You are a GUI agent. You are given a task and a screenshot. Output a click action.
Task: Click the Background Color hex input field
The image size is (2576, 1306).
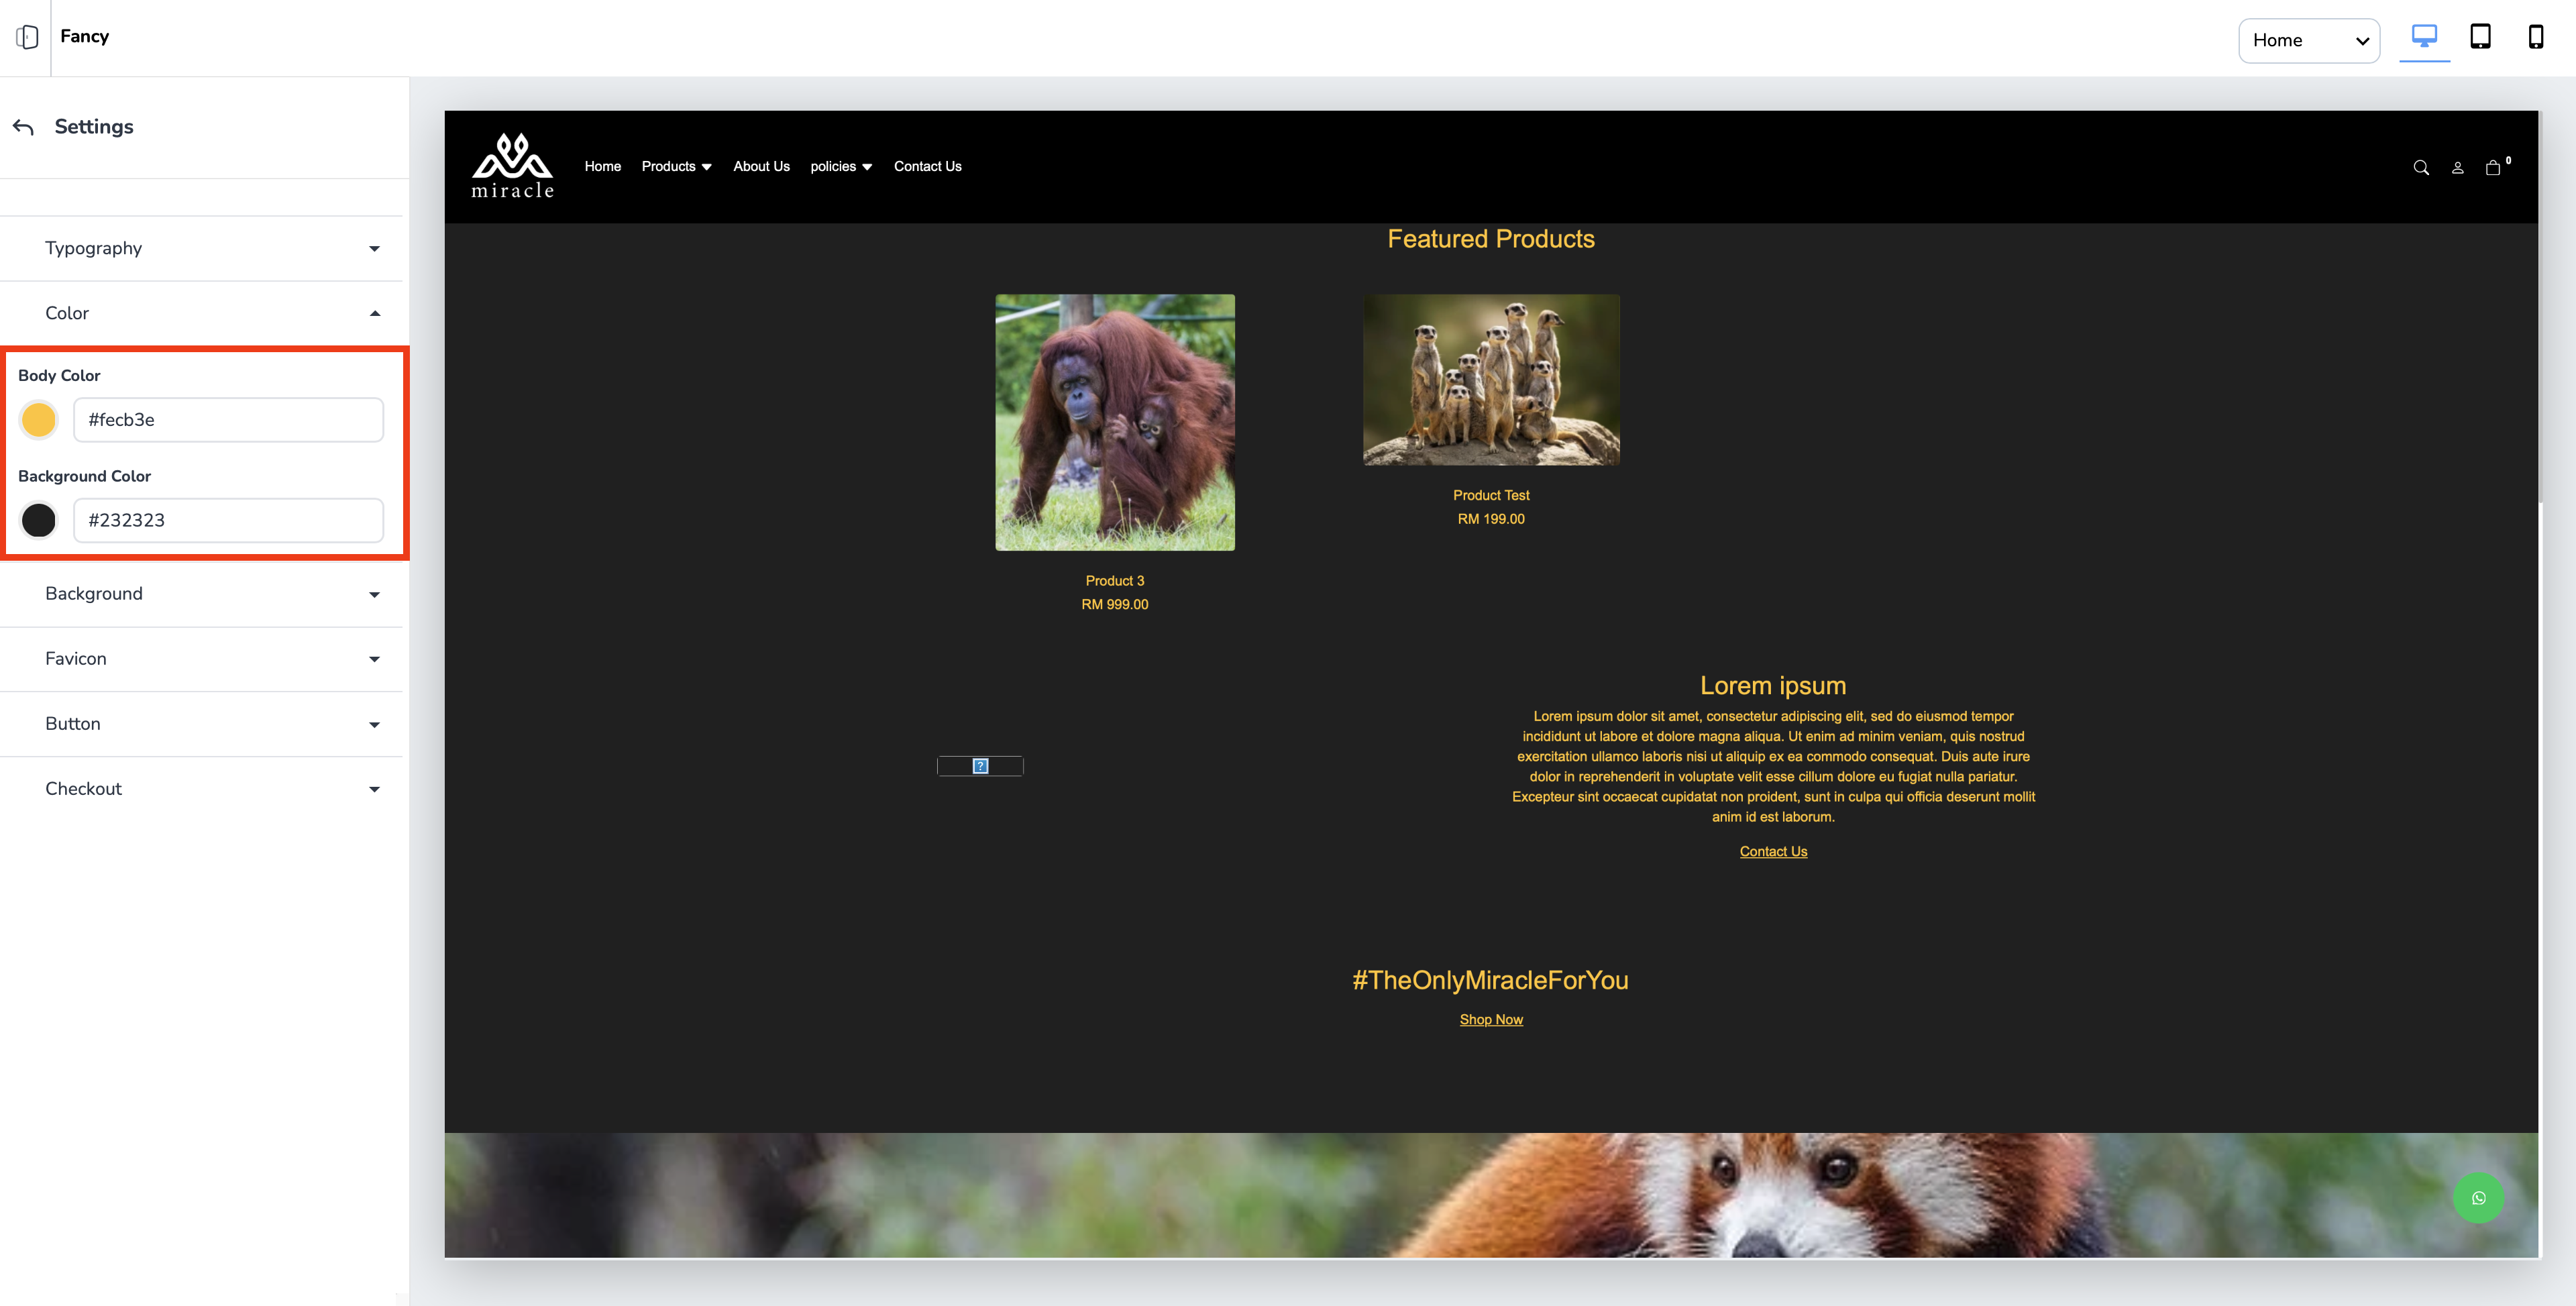228,520
